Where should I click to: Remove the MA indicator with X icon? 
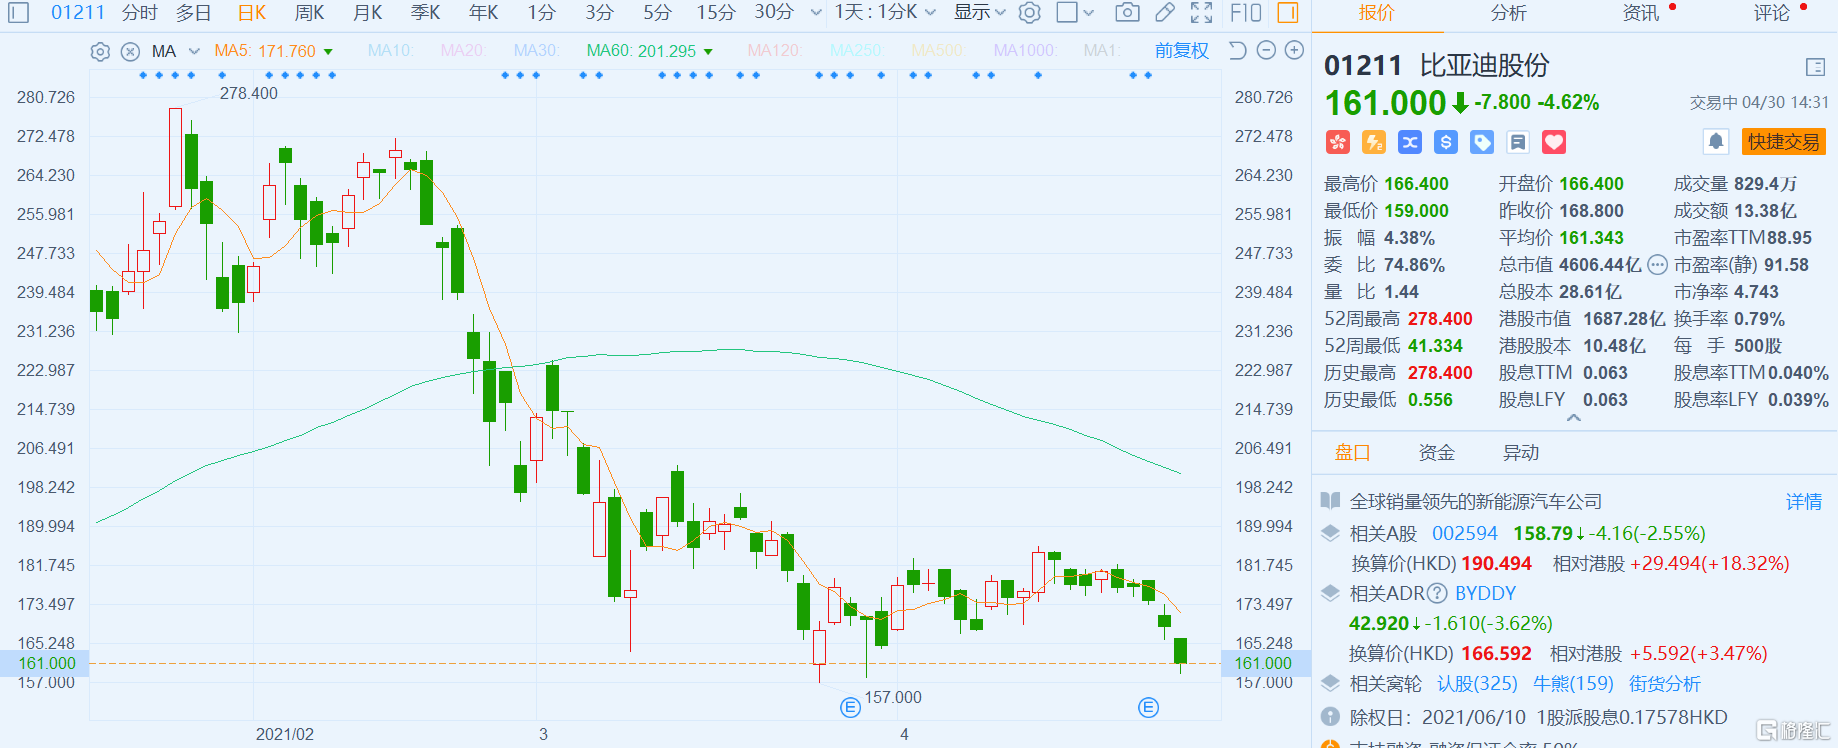(130, 52)
